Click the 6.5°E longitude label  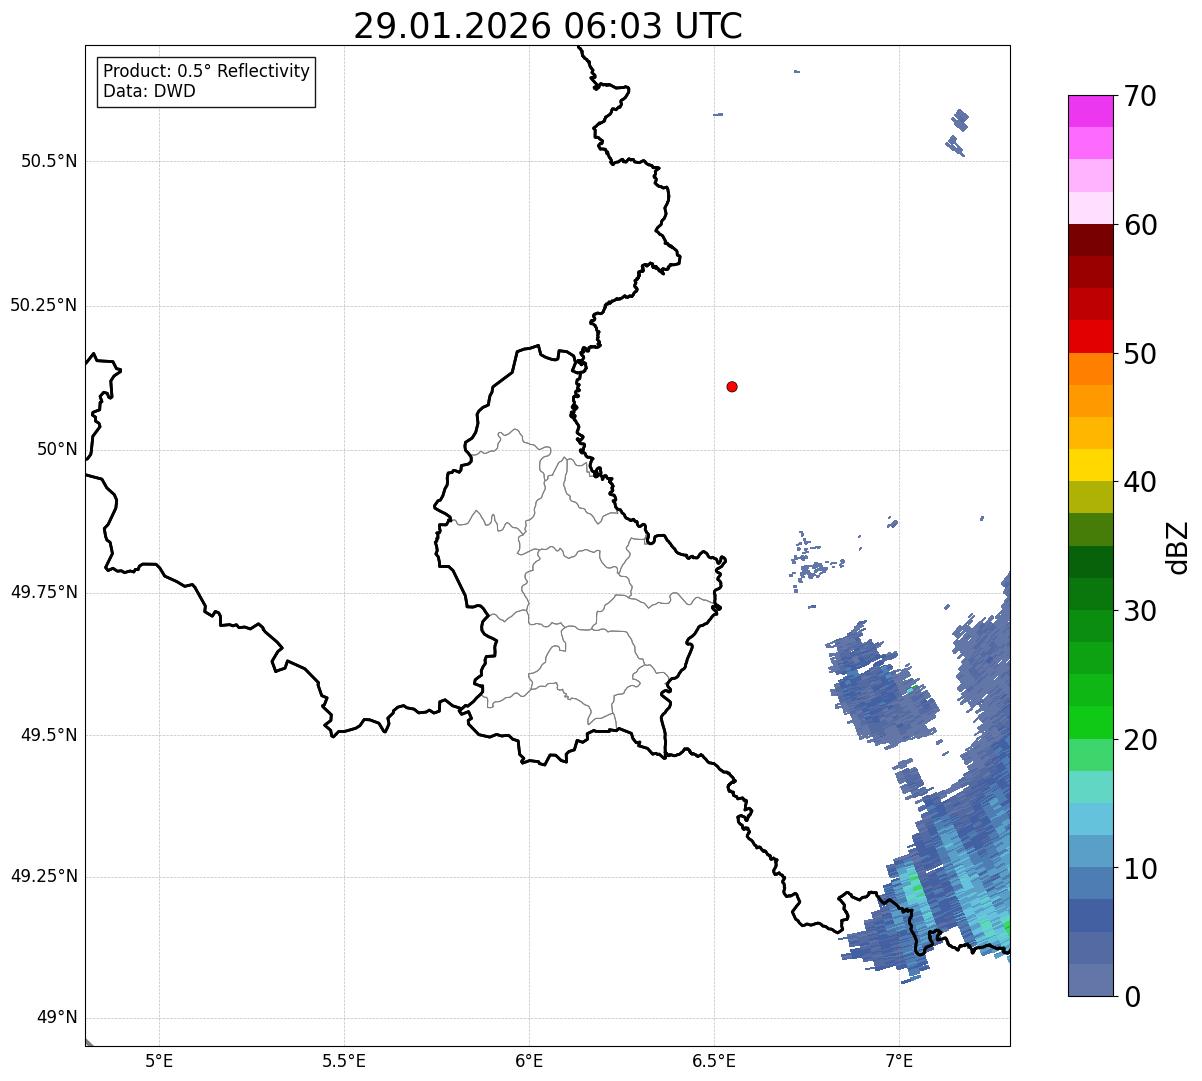(x=714, y=1061)
